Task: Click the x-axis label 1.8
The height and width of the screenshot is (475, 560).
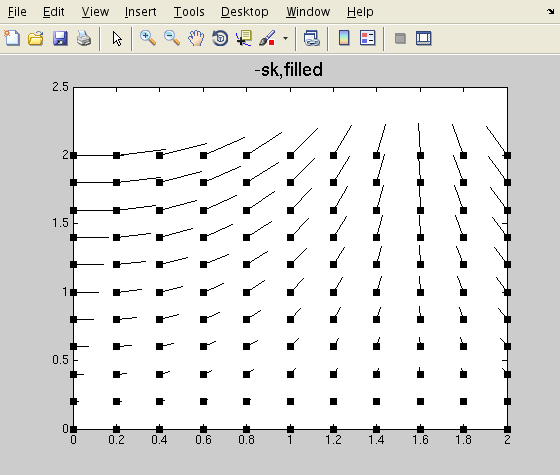Action: 463,440
